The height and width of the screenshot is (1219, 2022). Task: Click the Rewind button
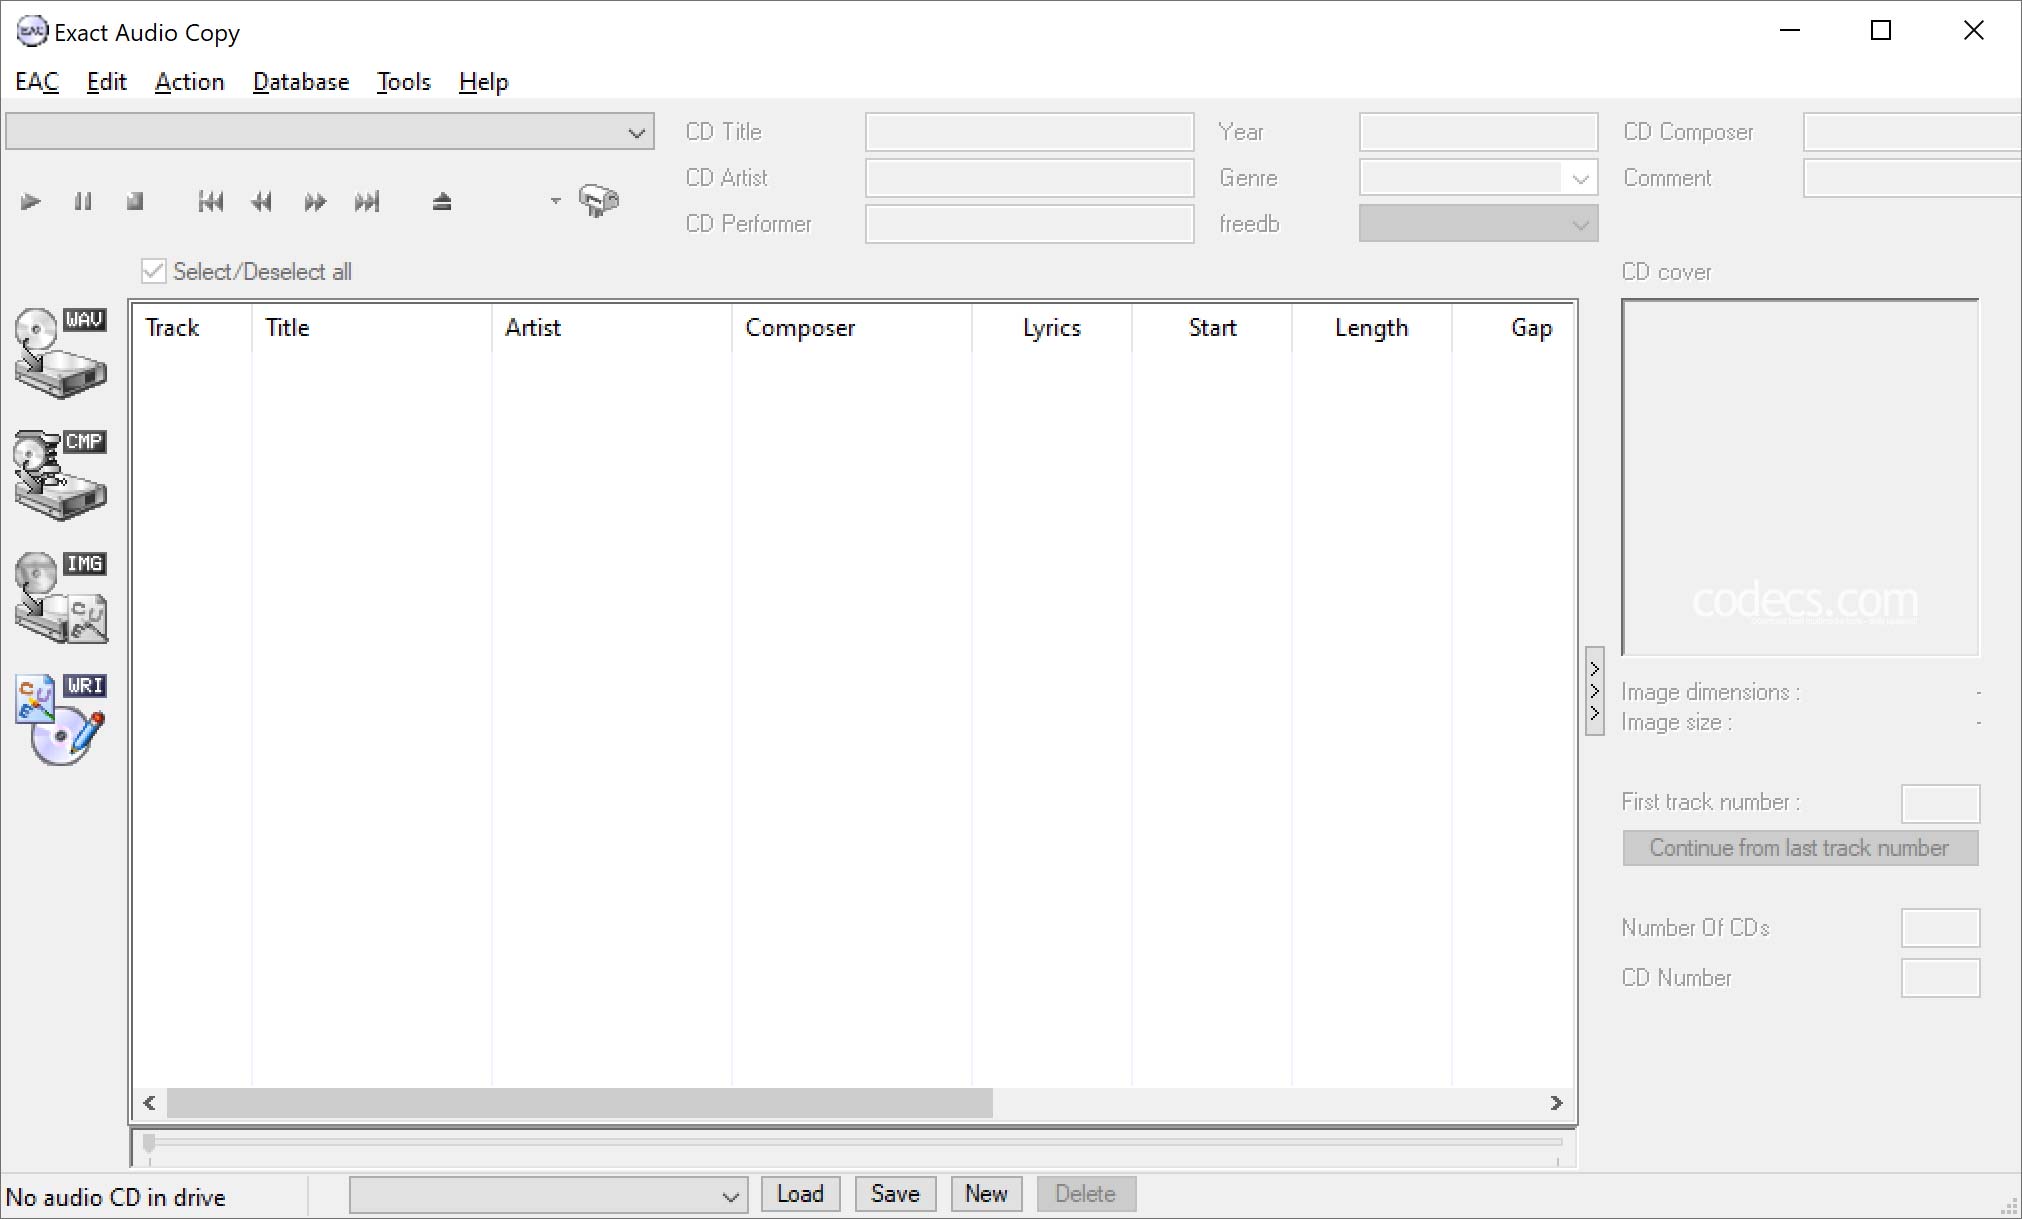point(262,202)
